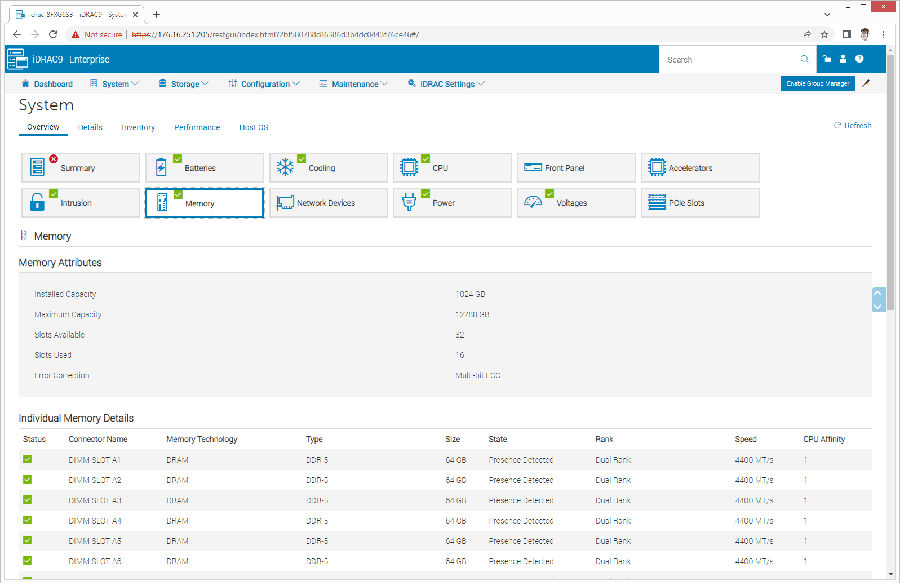900x583 pixels.
Task: Select the Batteries tile
Action: point(204,168)
